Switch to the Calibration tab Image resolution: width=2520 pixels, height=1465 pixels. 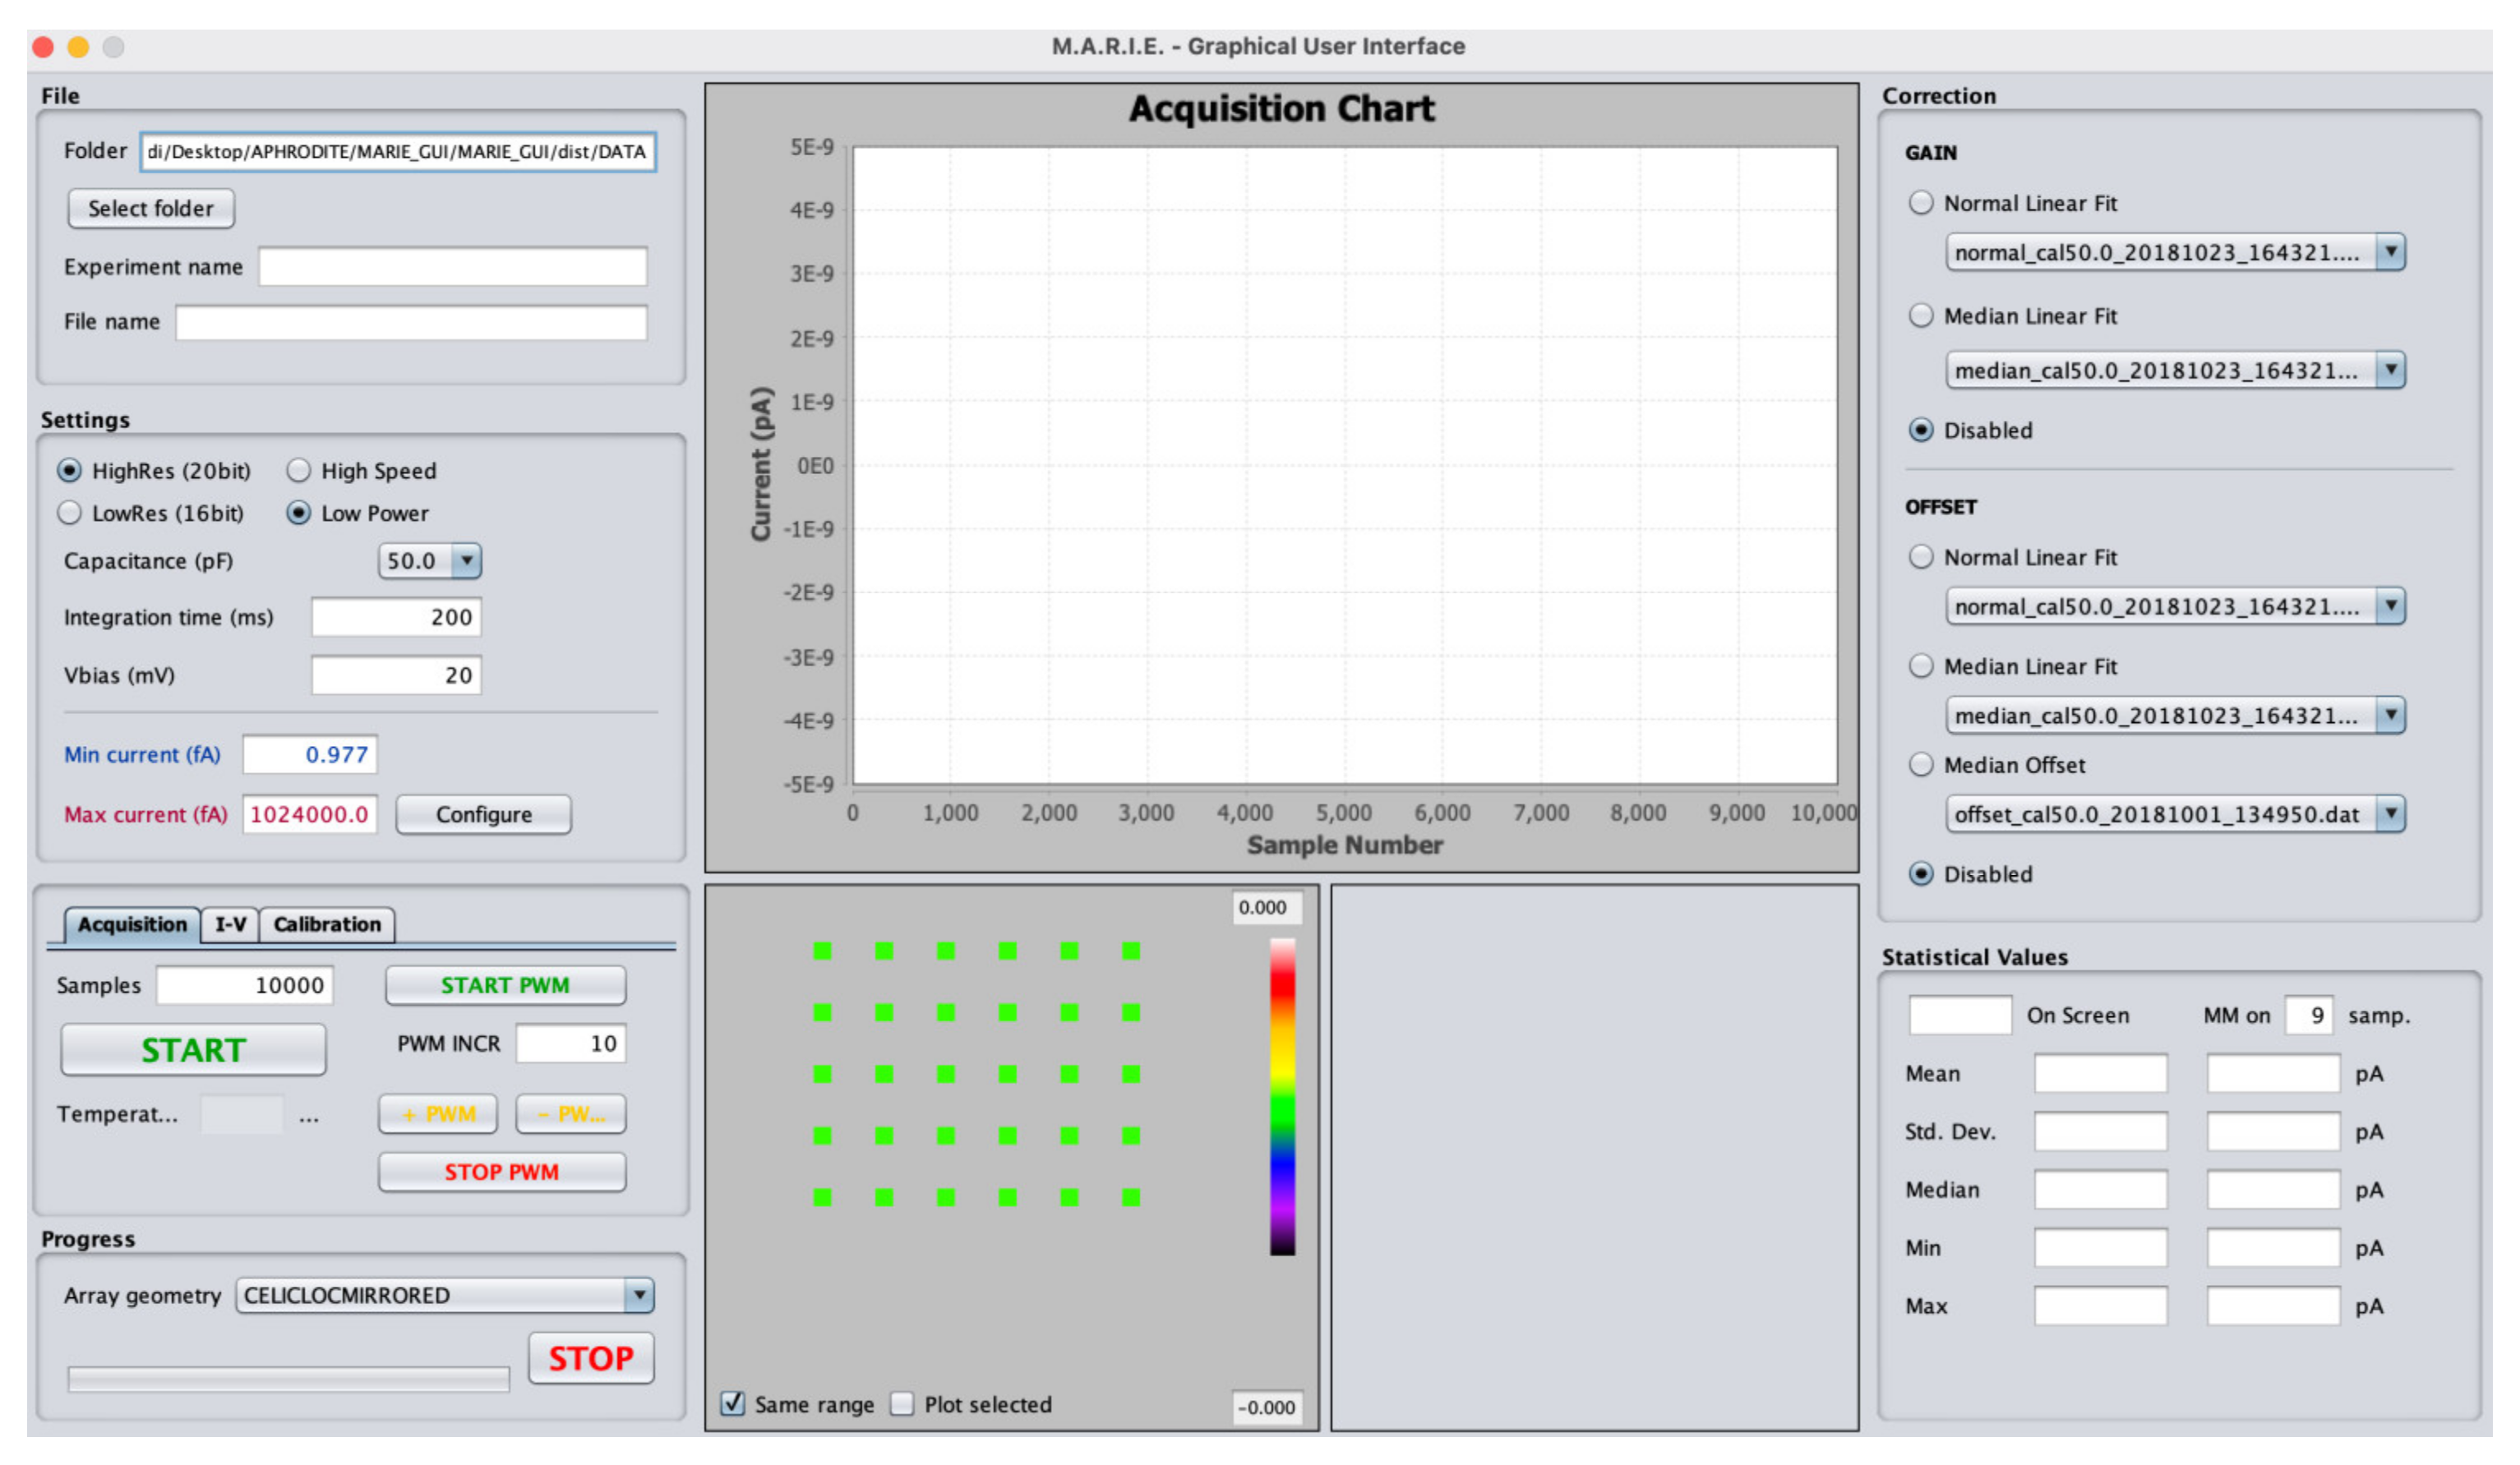pyautogui.click(x=327, y=924)
